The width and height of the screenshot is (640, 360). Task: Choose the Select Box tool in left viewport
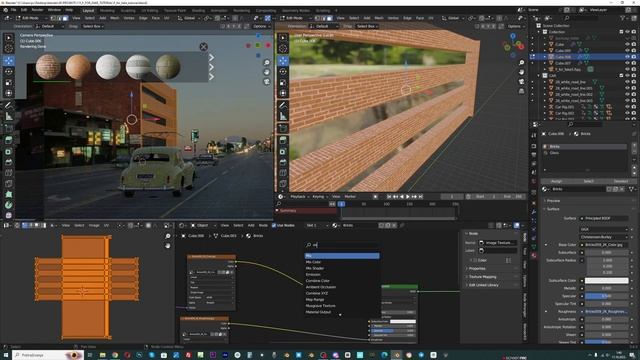tap(9, 38)
